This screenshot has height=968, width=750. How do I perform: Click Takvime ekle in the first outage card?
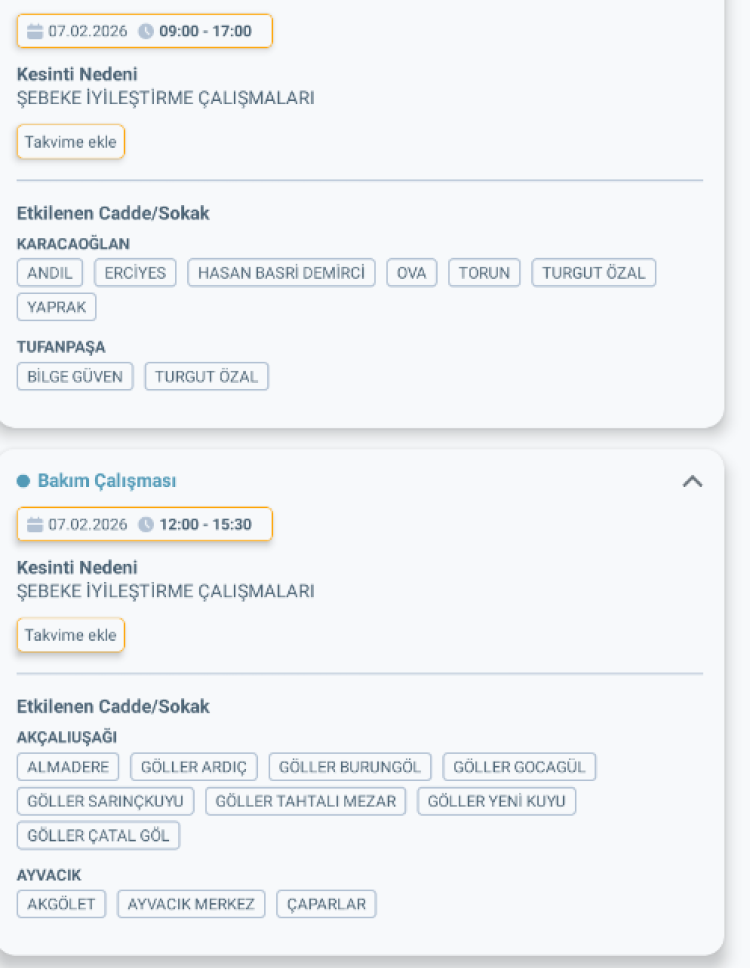70,142
